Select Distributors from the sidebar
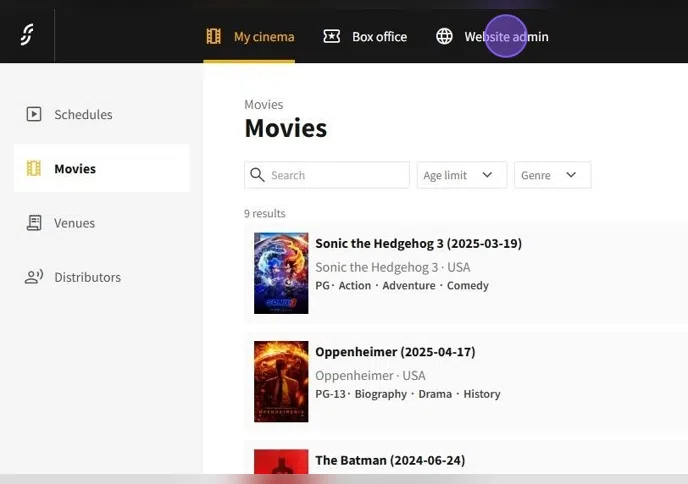Image resolution: width=688 pixels, height=484 pixels. pos(87,277)
